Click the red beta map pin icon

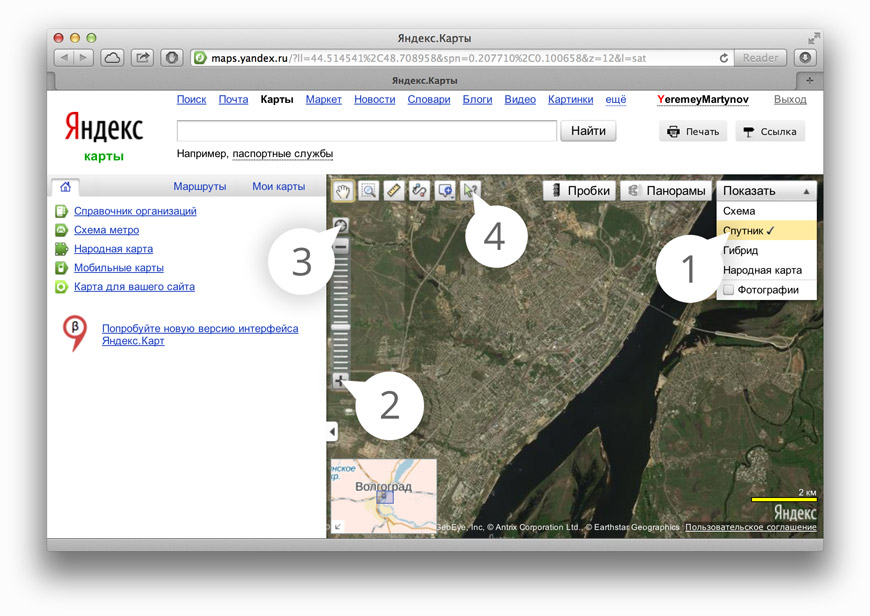click(x=75, y=333)
